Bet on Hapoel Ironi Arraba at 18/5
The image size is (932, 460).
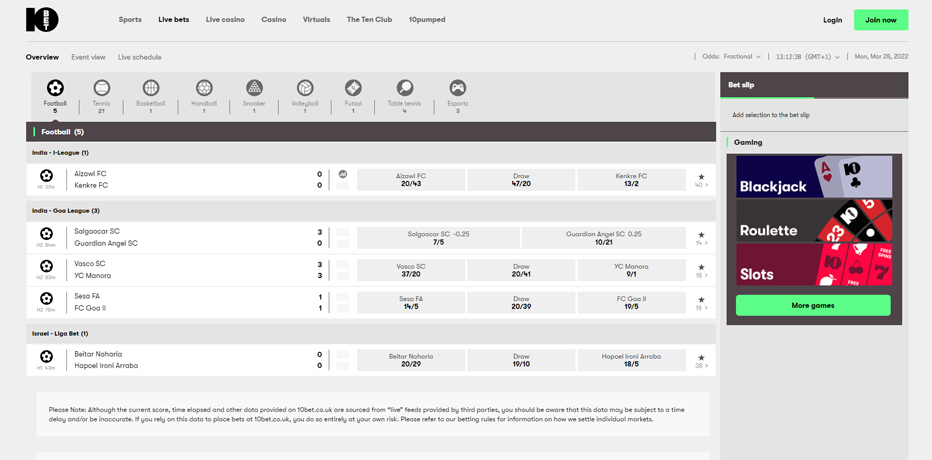631,360
